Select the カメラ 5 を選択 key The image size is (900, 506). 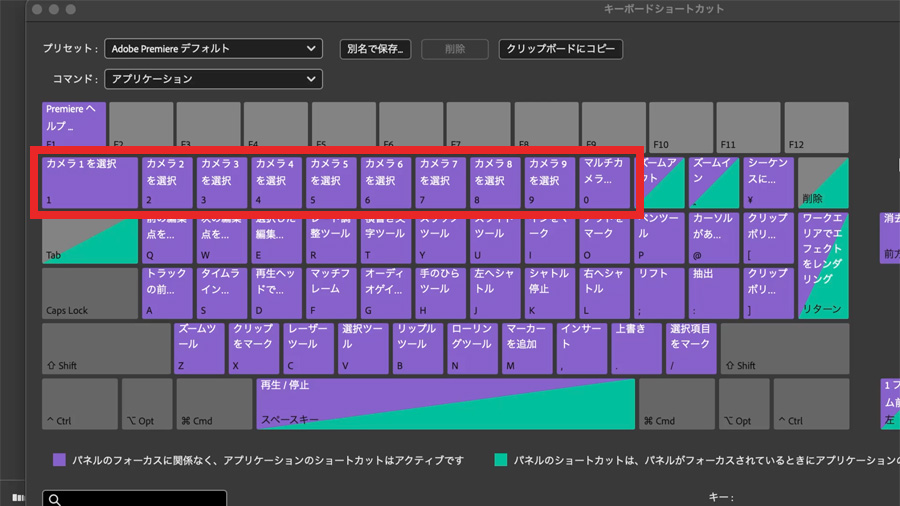coord(331,182)
